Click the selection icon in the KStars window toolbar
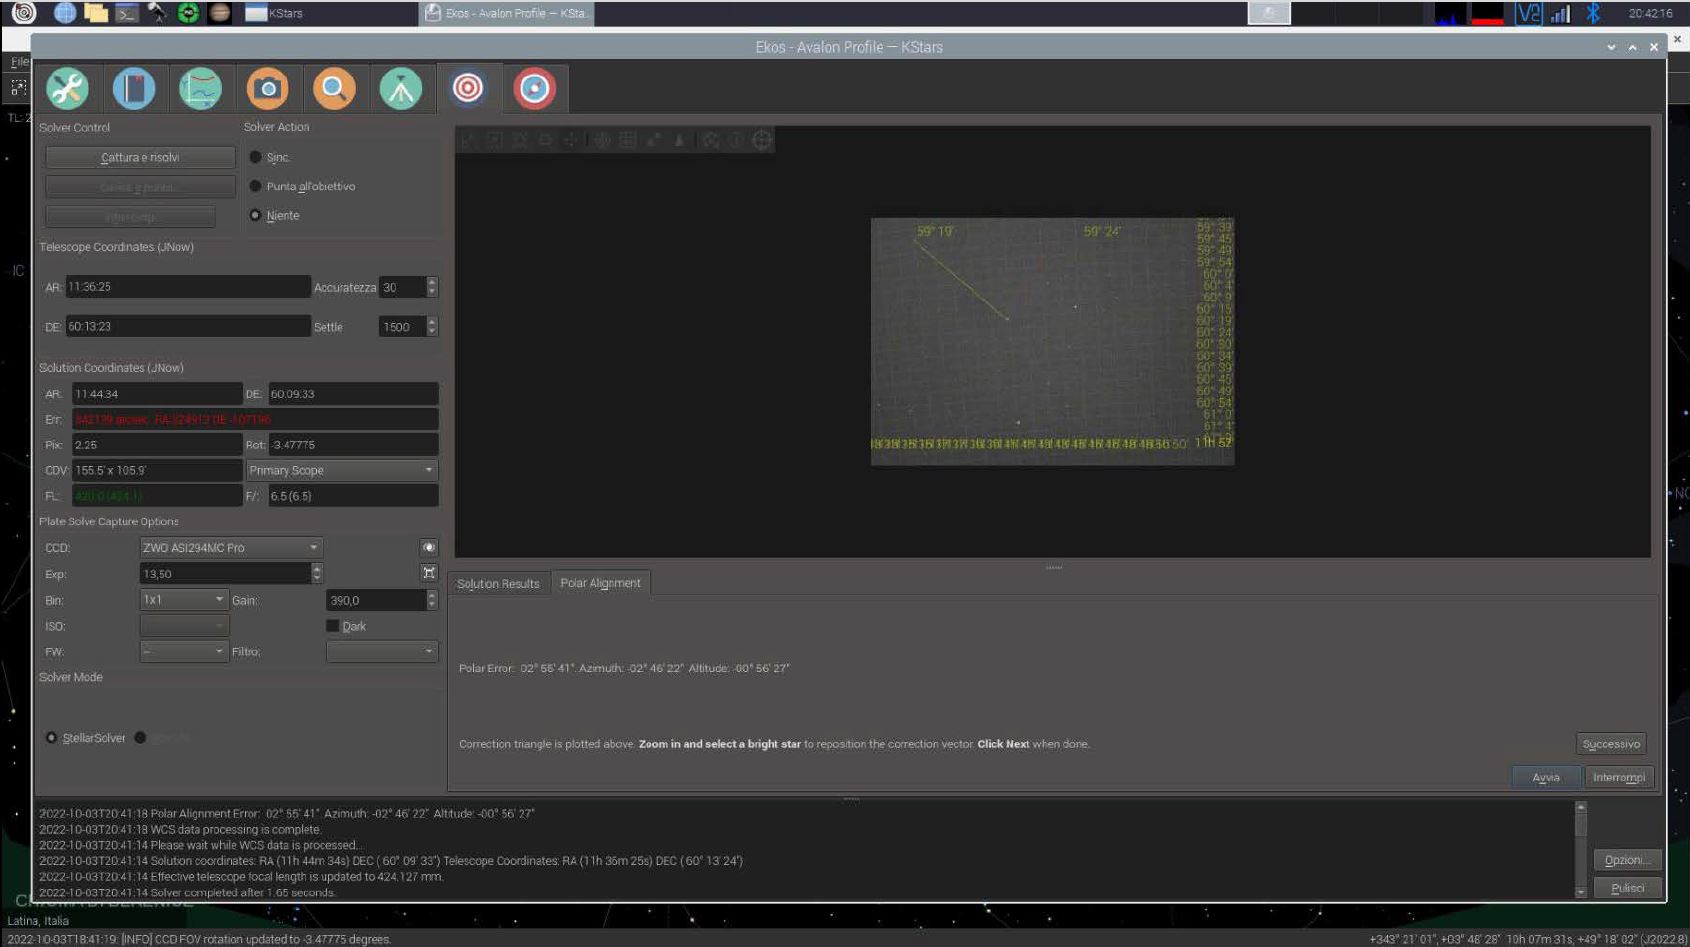The image size is (1690, 947). click(18, 88)
